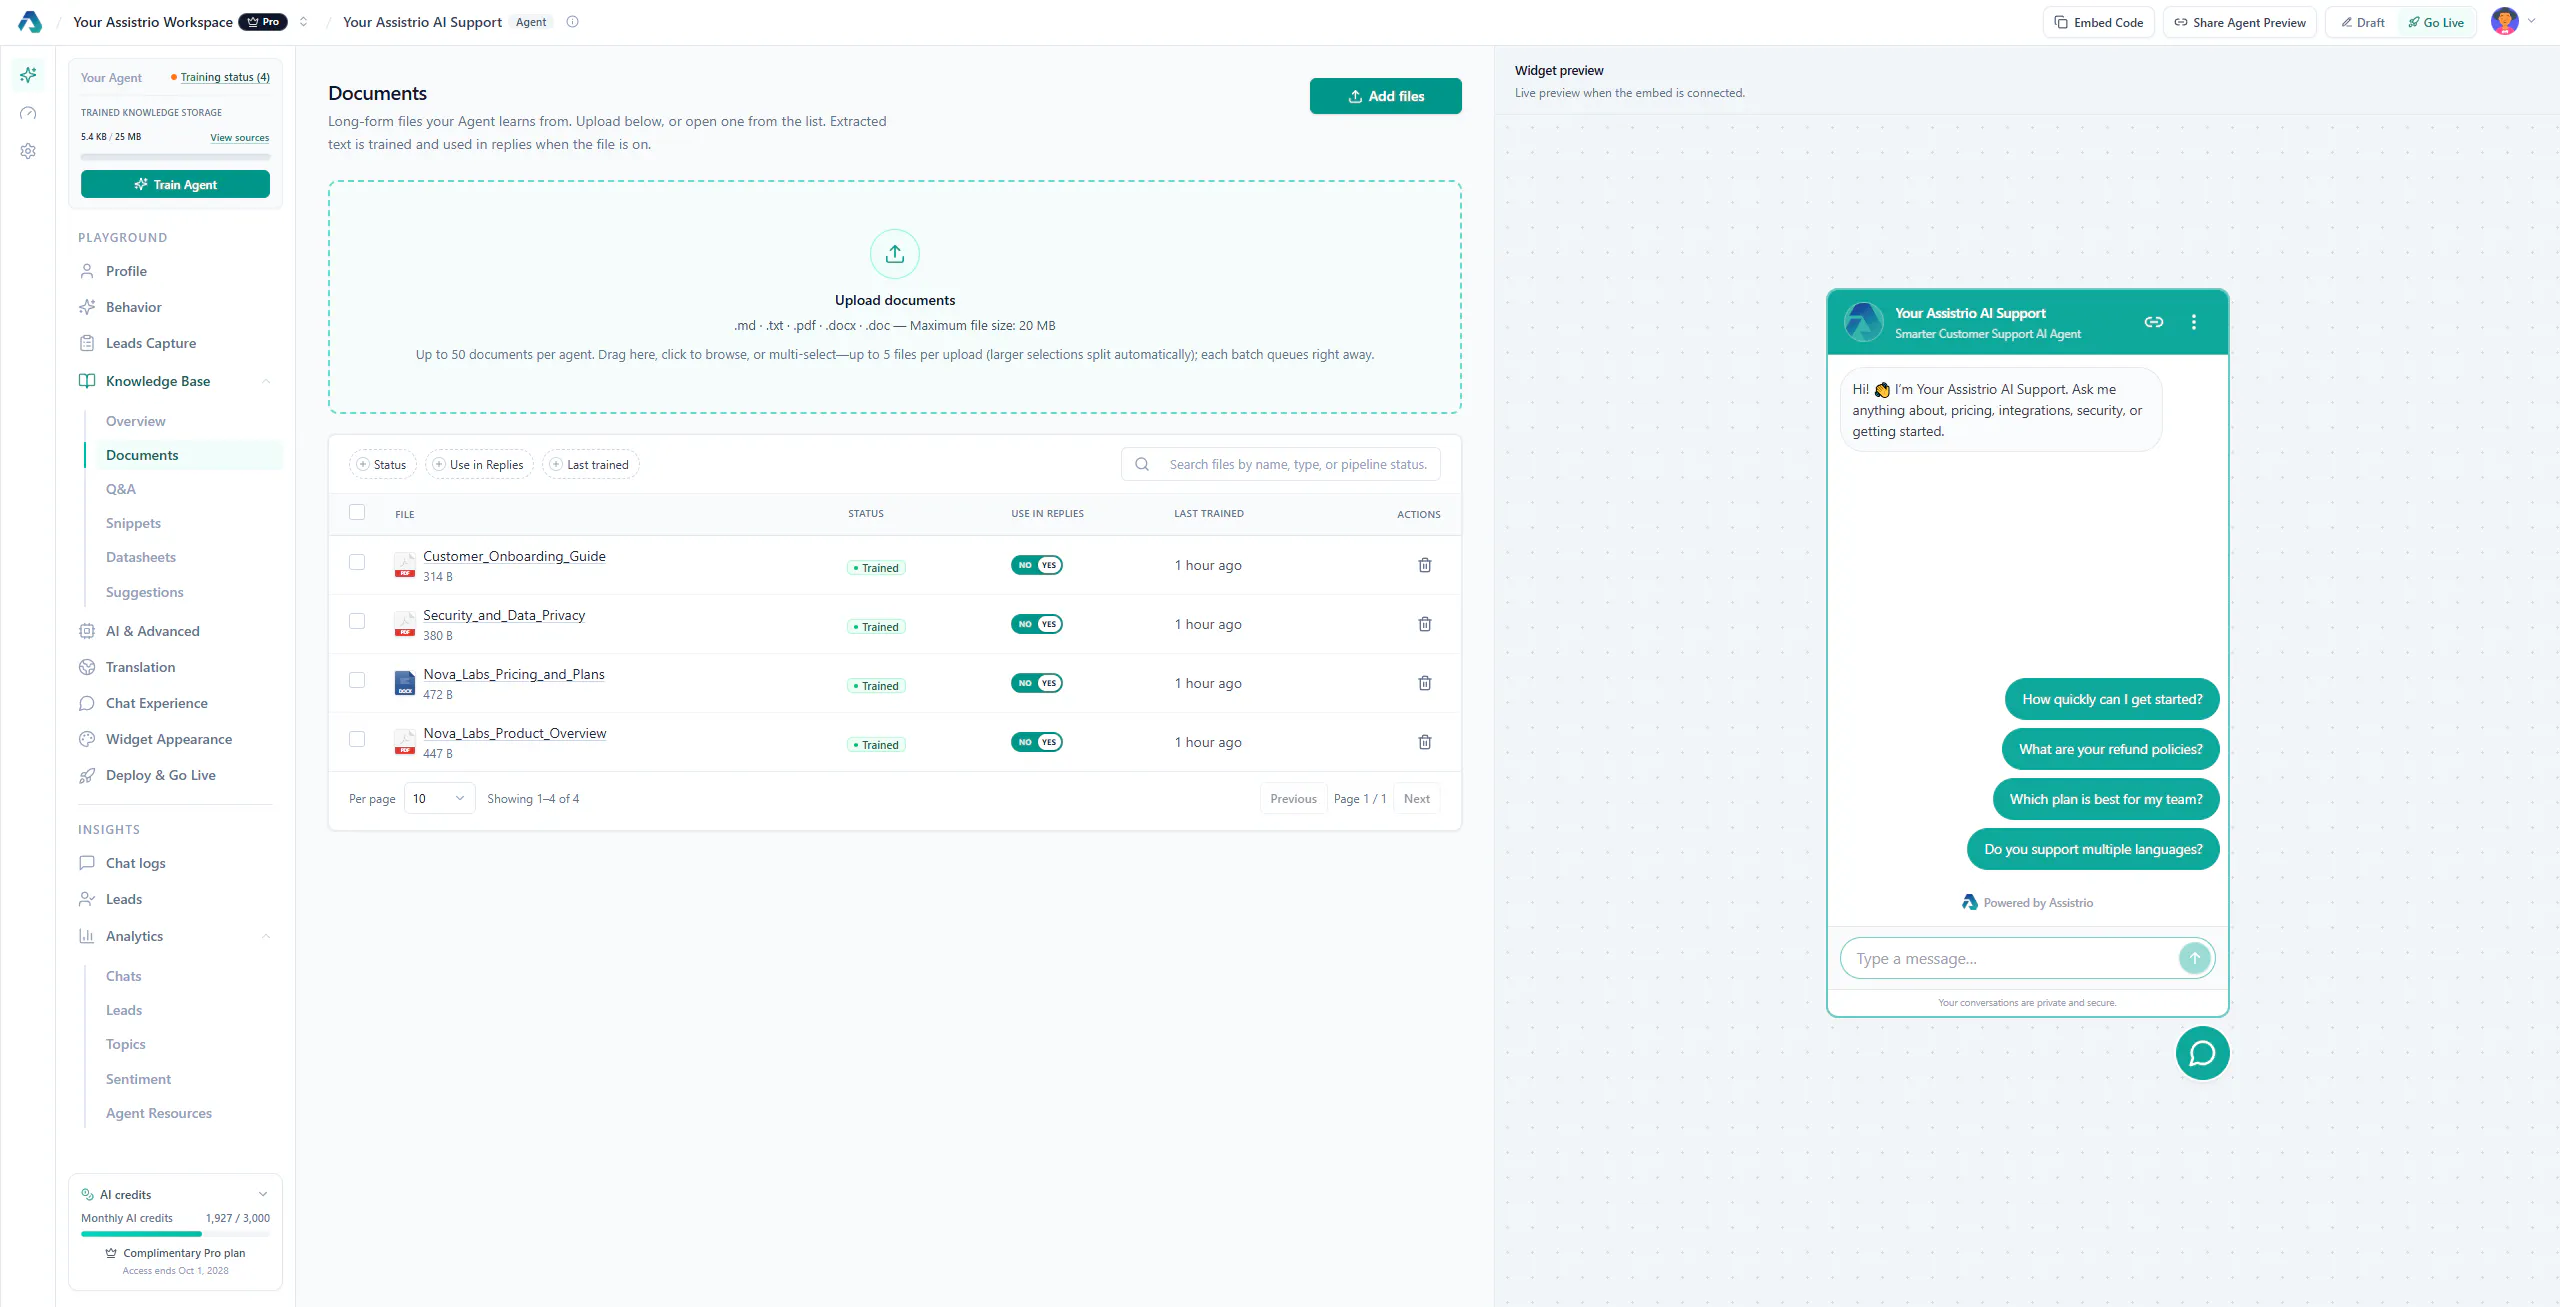Collapse the Knowledge Base section
Viewport: 2560px width, 1307px height.
coord(266,381)
